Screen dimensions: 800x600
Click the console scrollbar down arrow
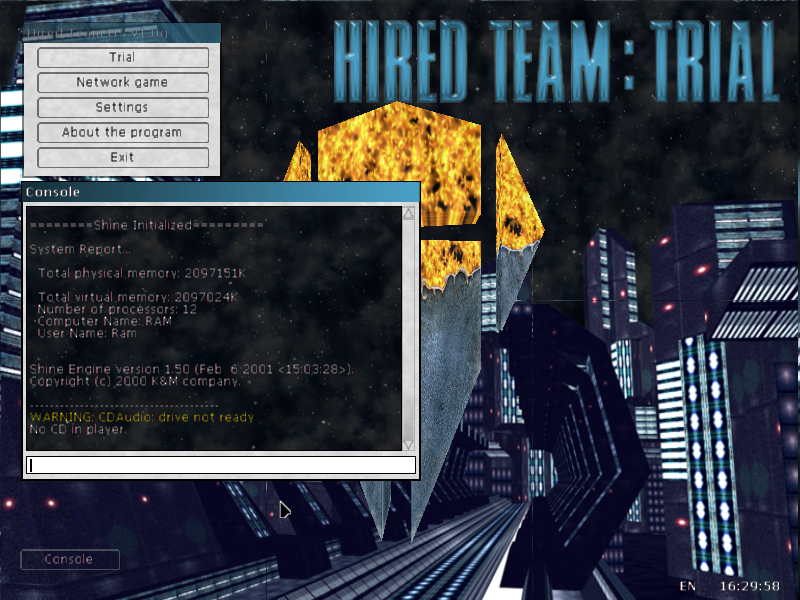(409, 444)
